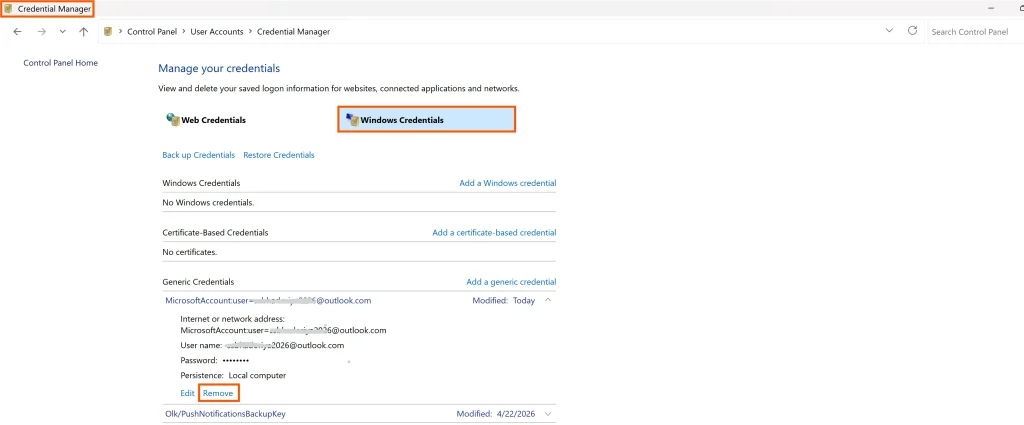
Task: Click the Credential Manager title bar icon
Action: click(8, 8)
